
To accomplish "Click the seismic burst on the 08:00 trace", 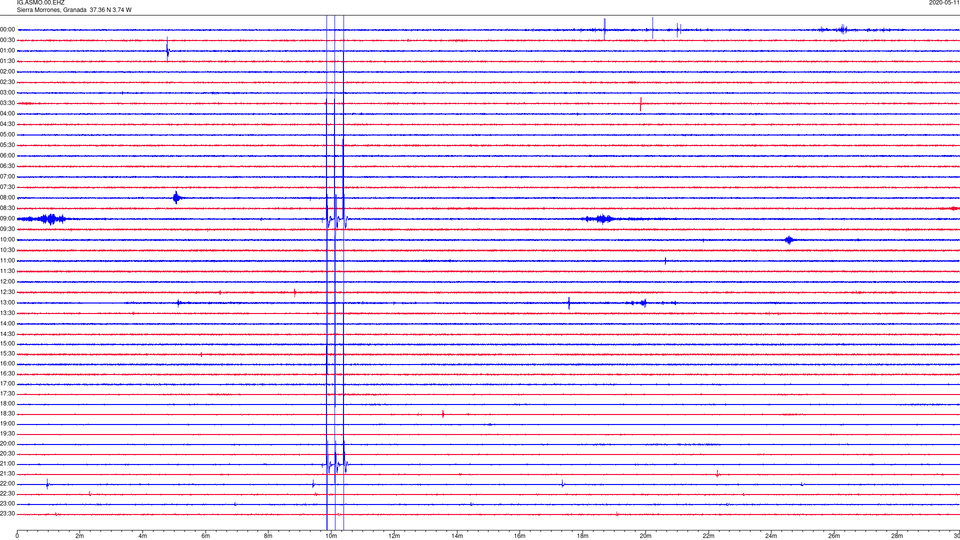I will 177,197.
